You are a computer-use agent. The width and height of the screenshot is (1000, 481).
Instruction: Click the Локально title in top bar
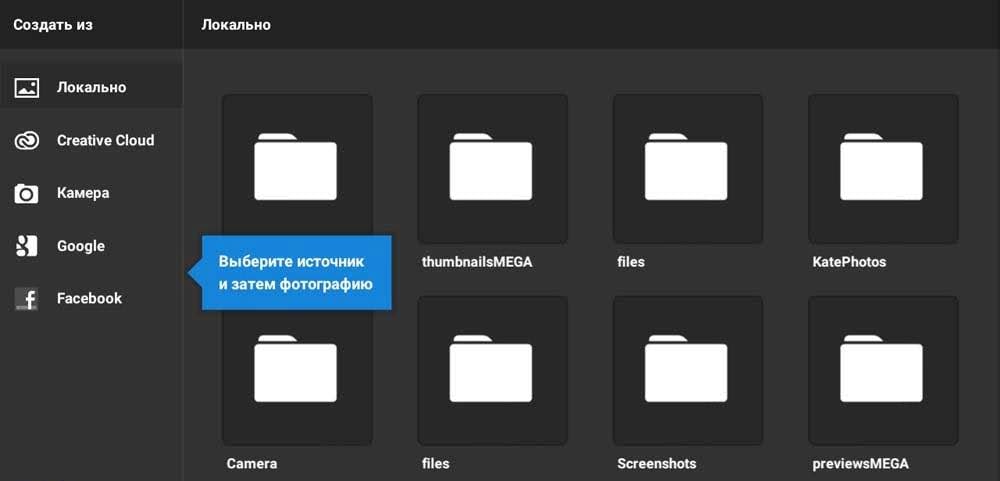236,25
